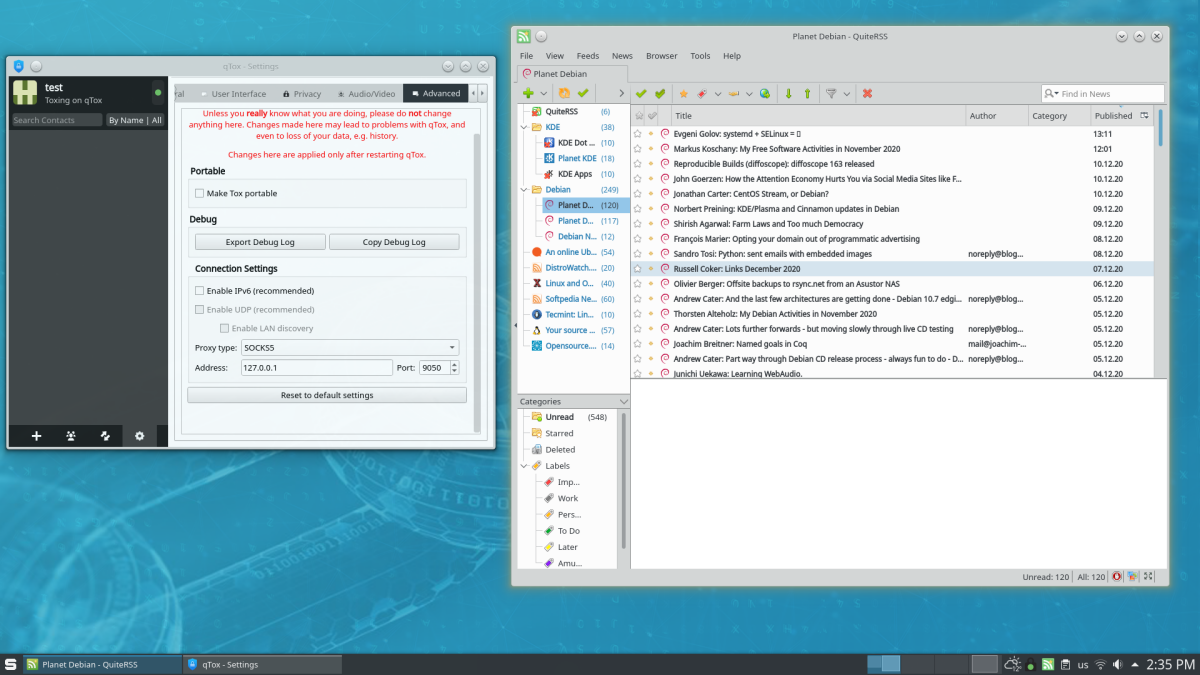Click the green down arrow next-unread icon
Image resolution: width=1200 pixels, height=675 pixels.
788,94
